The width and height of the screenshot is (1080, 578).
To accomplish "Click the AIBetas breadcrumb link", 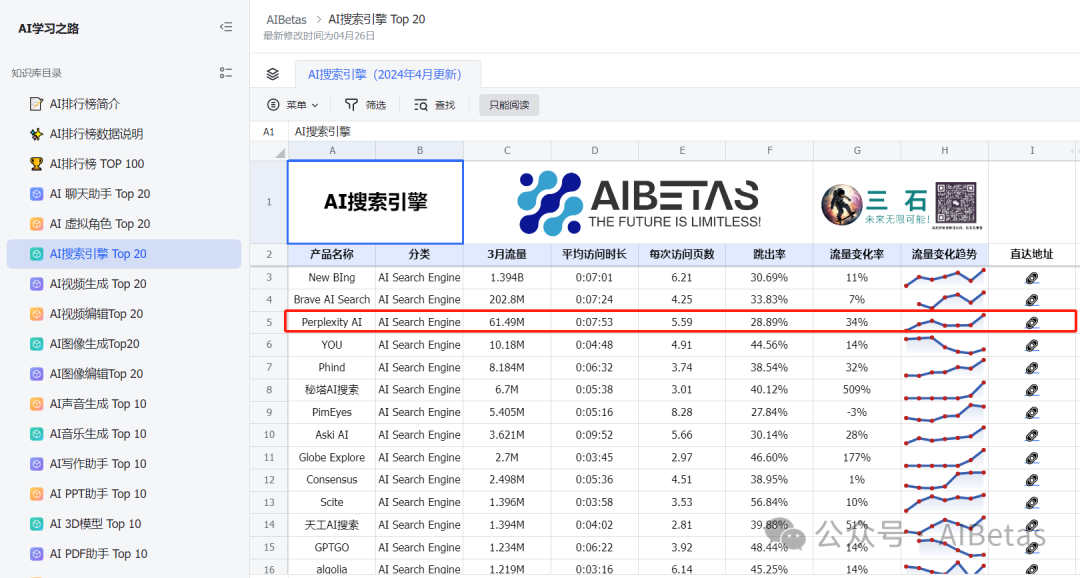I will pyautogui.click(x=287, y=20).
